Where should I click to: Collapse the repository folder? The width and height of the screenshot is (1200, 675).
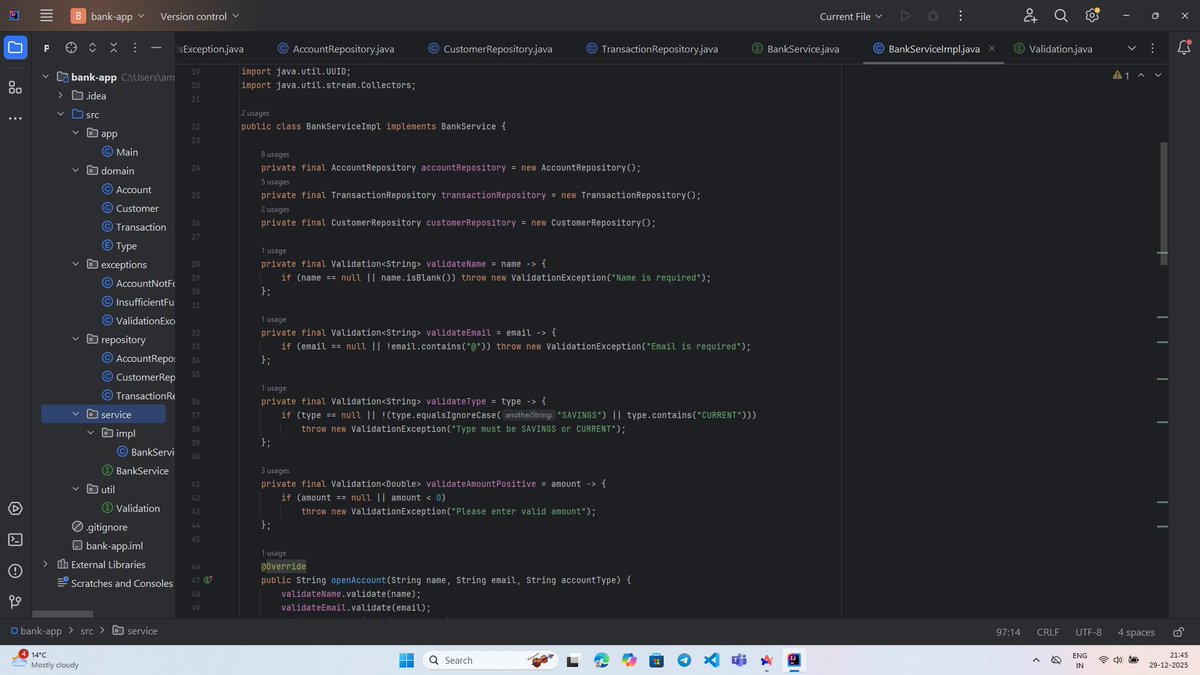[76, 340]
